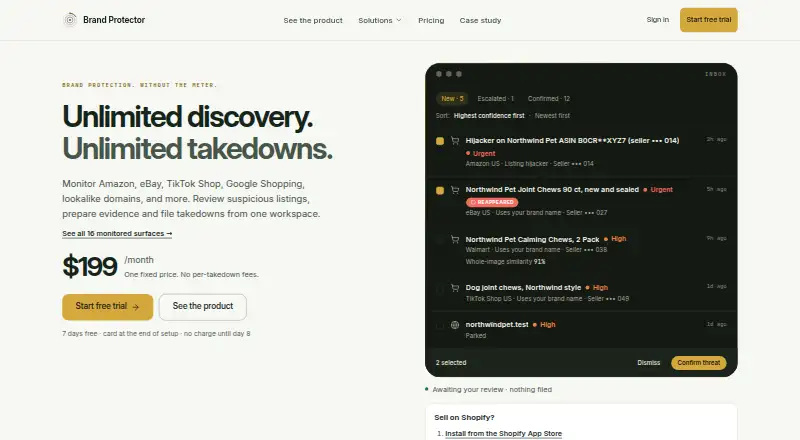Click Amazon US · Listing hijacker details line
This screenshot has width=800, height=440.
click(x=530, y=164)
